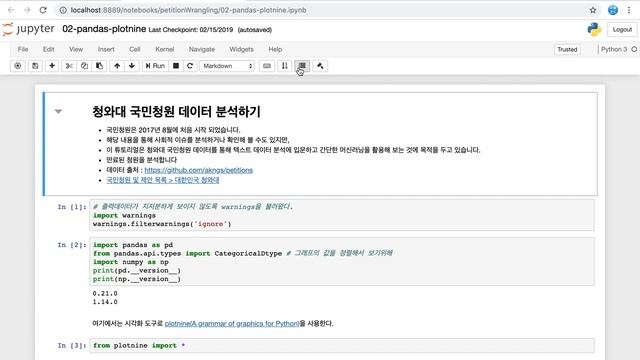Image resolution: width=640 pixels, height=360 pixels.
Task: Copy selected cells icon
Action: (84, 66)
